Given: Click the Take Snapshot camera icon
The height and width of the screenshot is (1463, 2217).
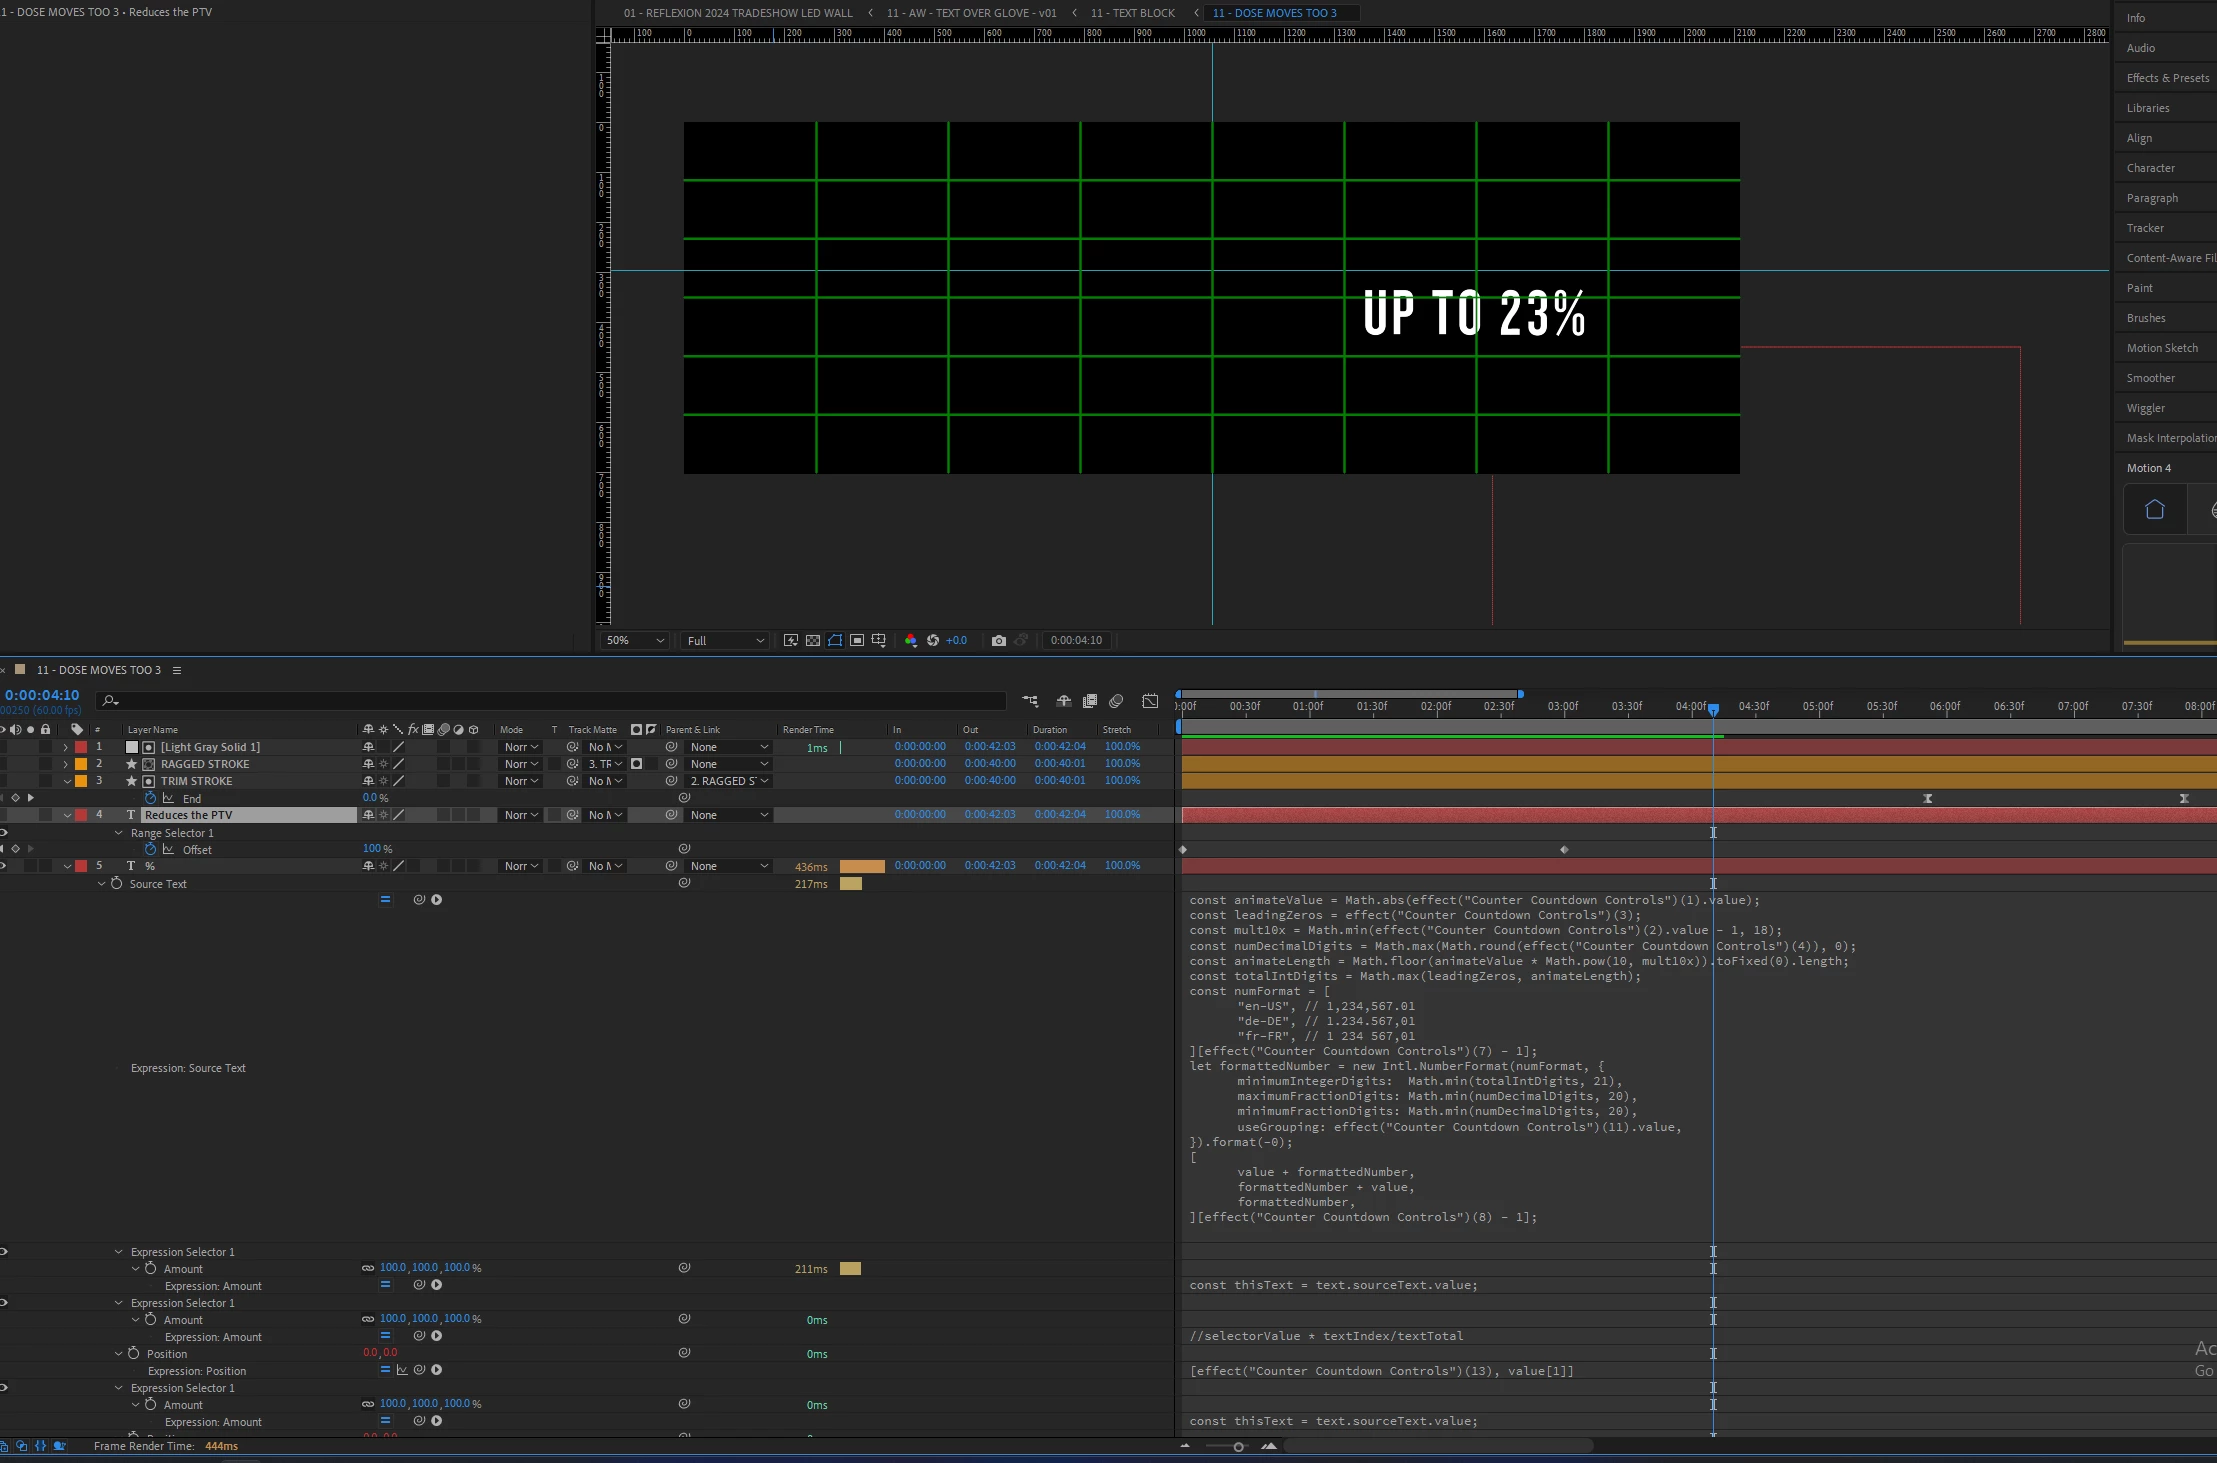Looking at the screenshot, I should point(998,641).
